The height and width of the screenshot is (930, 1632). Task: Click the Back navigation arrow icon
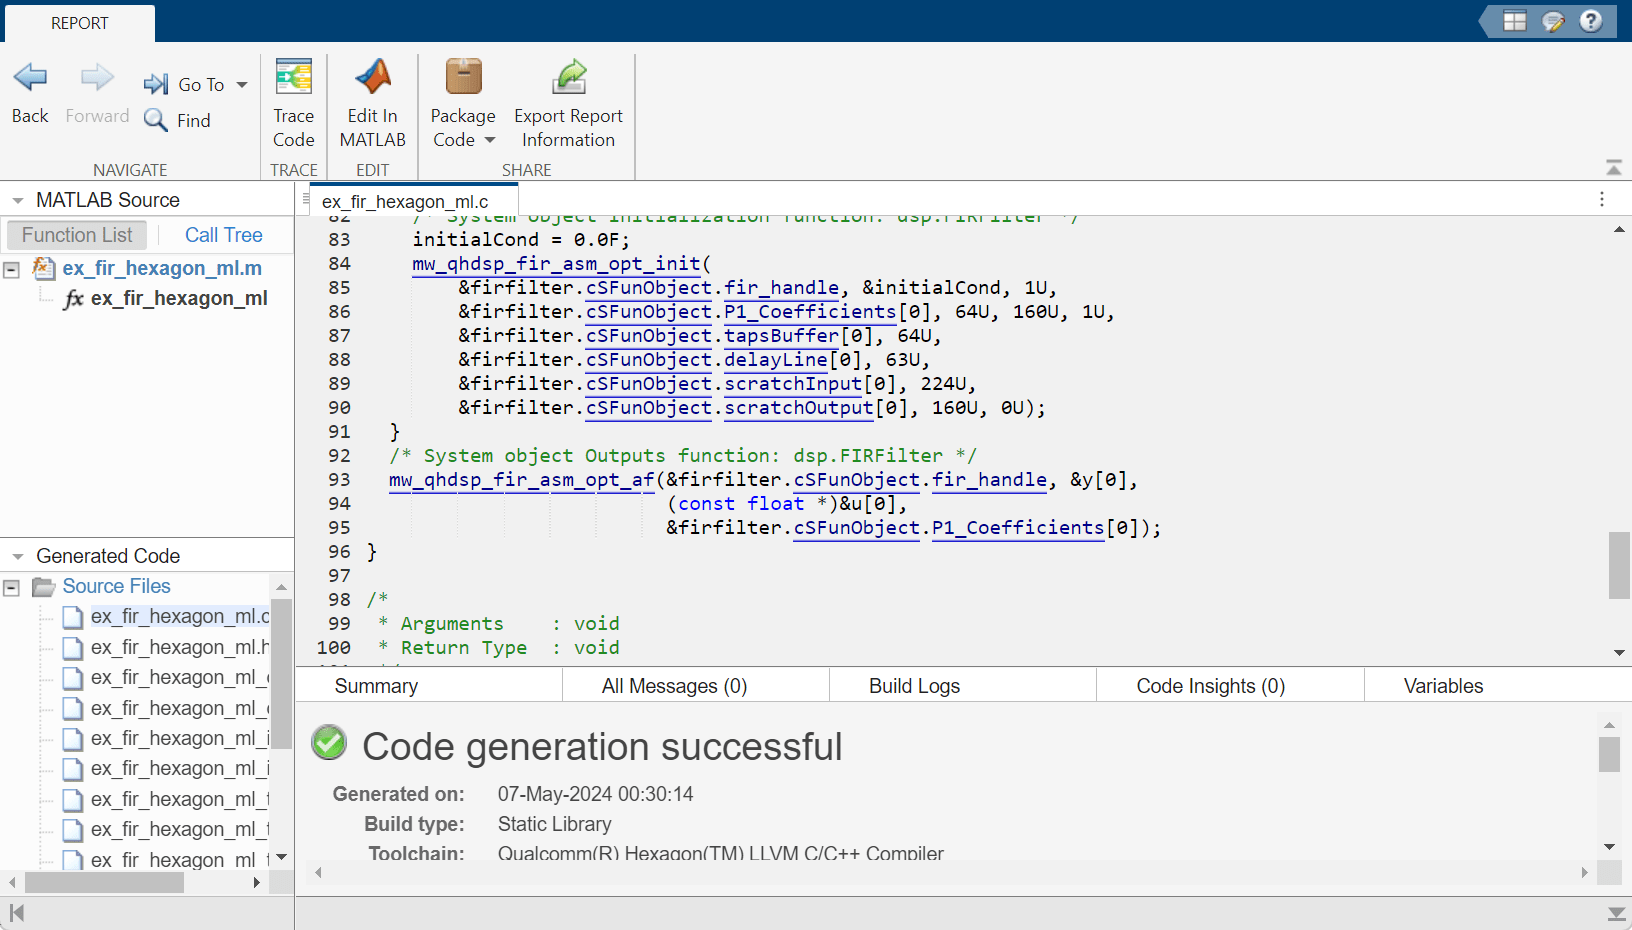tap(30, 78)
